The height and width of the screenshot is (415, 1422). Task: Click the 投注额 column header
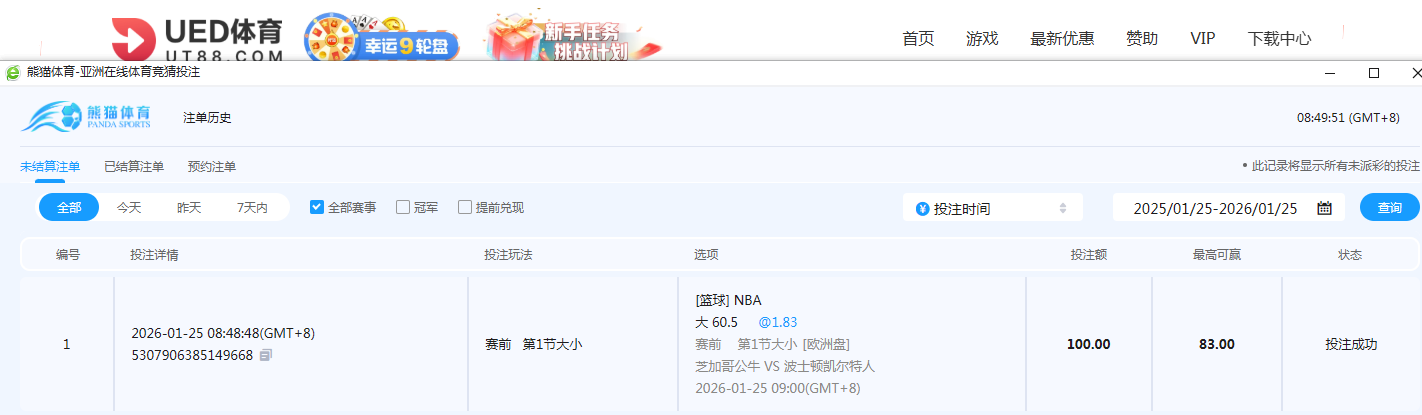[1088, 255]
